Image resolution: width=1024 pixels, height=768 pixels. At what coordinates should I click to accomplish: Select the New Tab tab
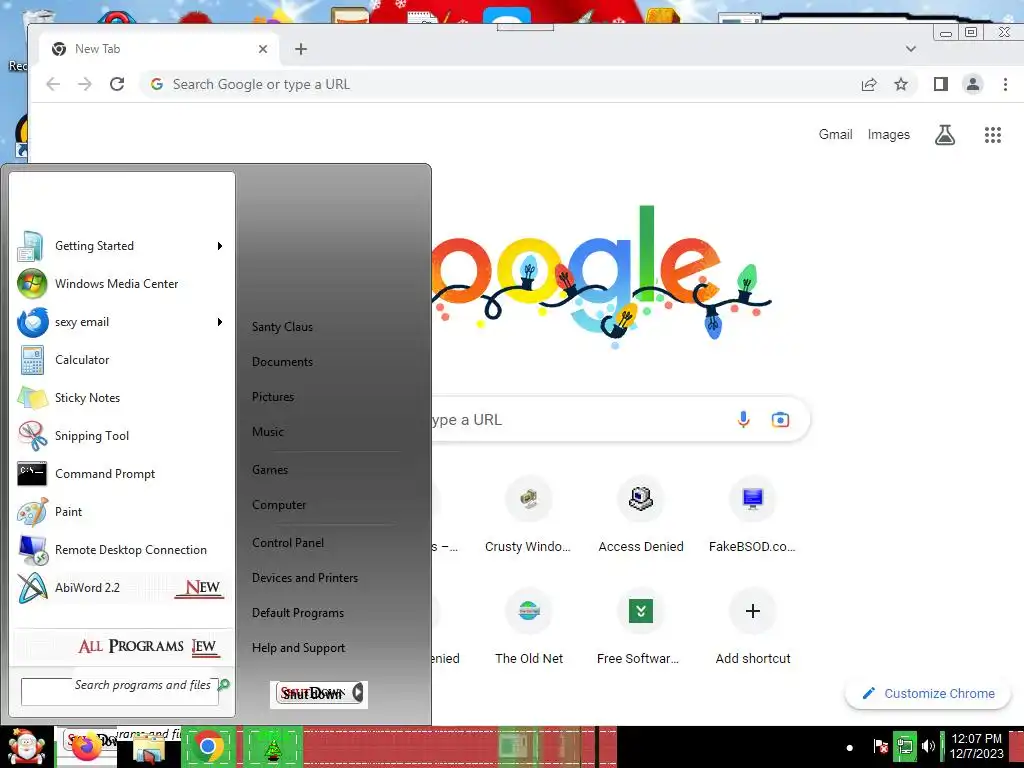(157, 49)
